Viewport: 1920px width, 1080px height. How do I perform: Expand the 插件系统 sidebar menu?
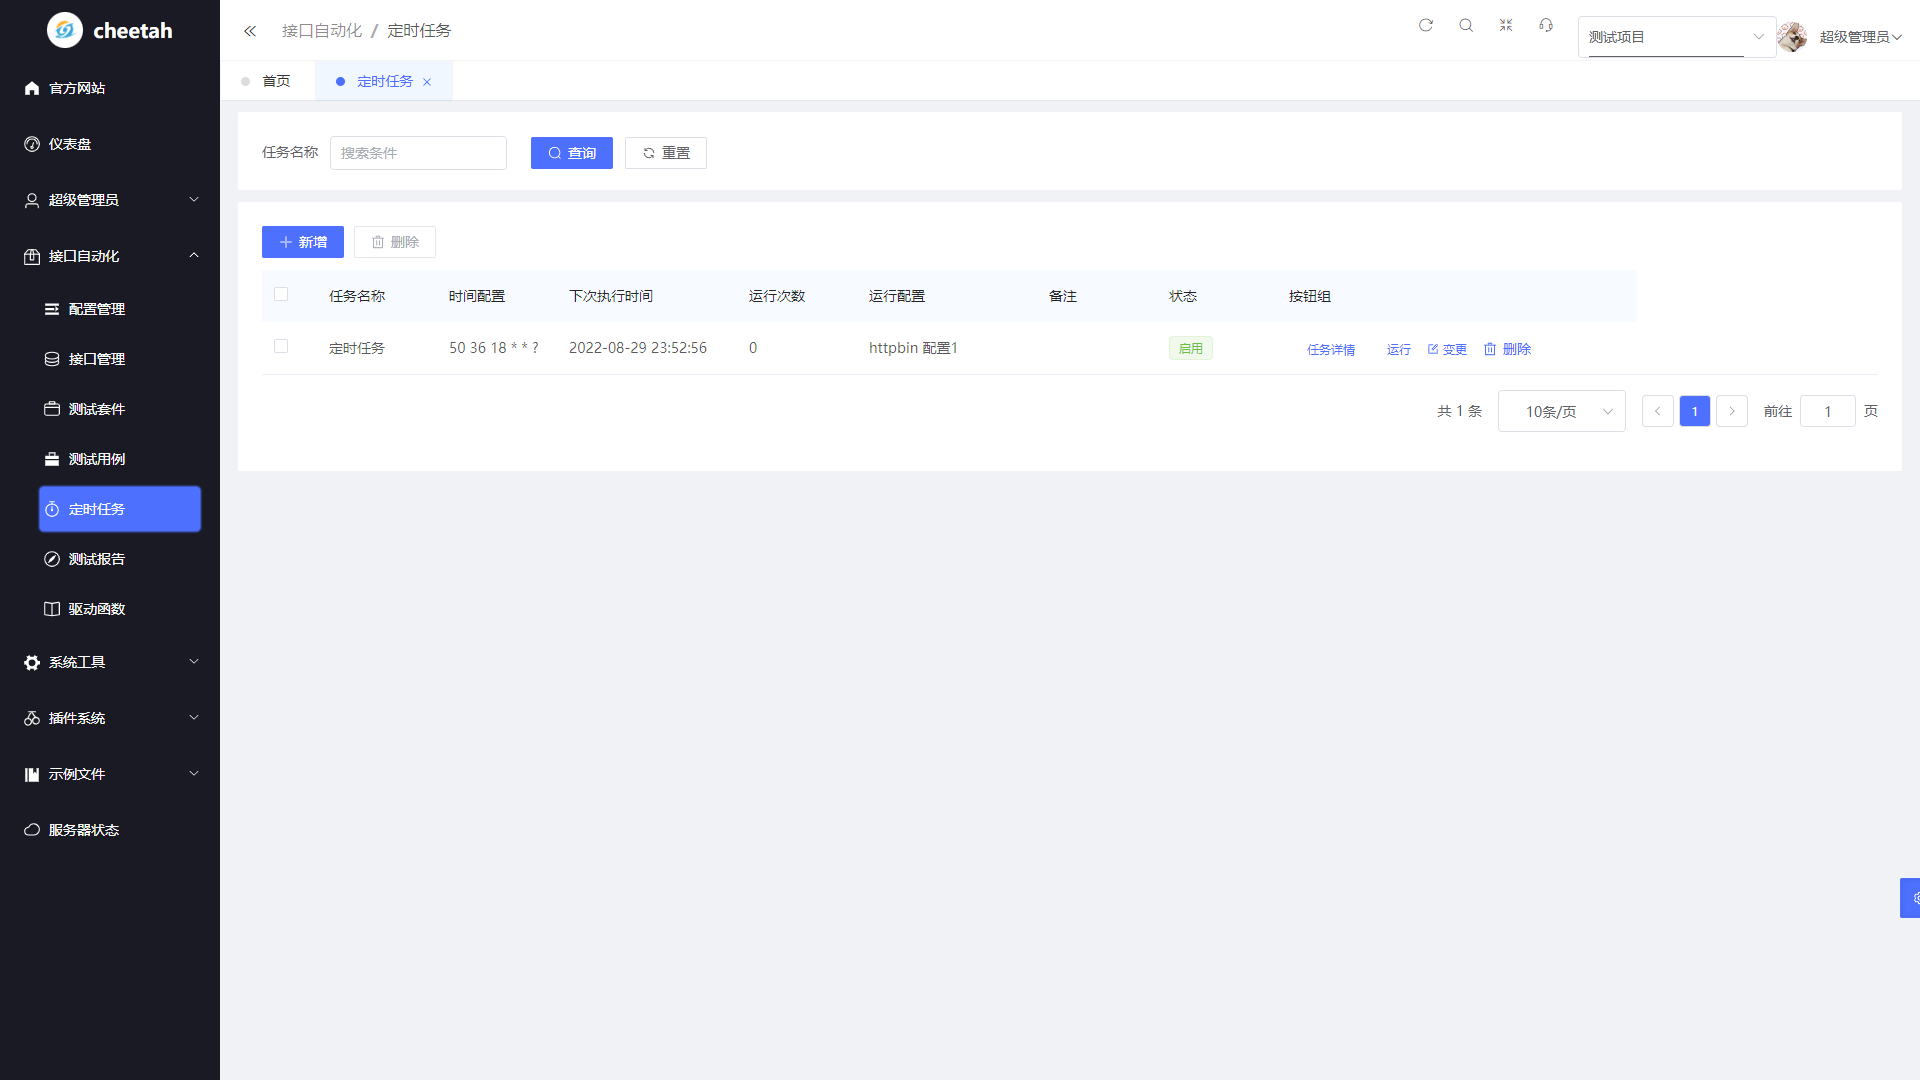(x=110, y=718)
